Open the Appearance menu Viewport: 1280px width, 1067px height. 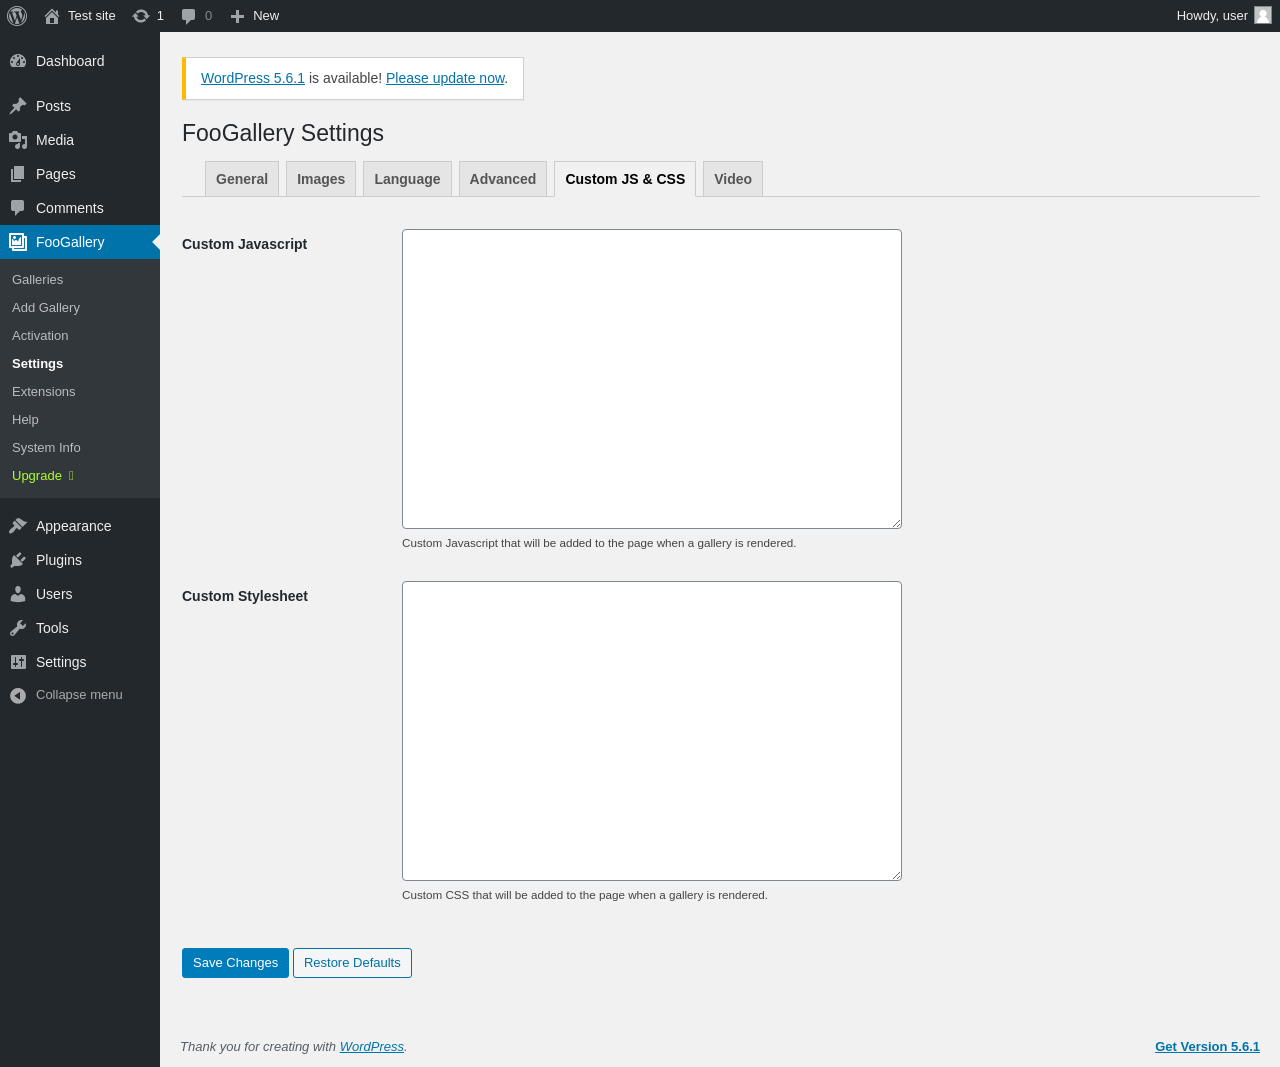80,526
